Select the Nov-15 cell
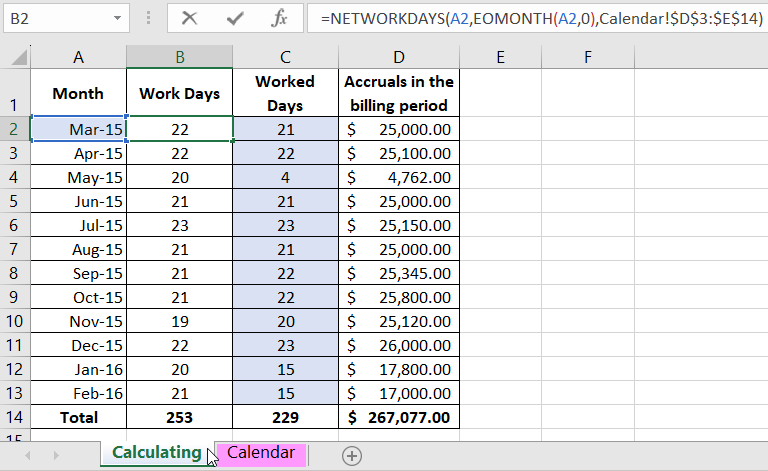This screenshot has width=768, height=471. click(x=78, y=321)
